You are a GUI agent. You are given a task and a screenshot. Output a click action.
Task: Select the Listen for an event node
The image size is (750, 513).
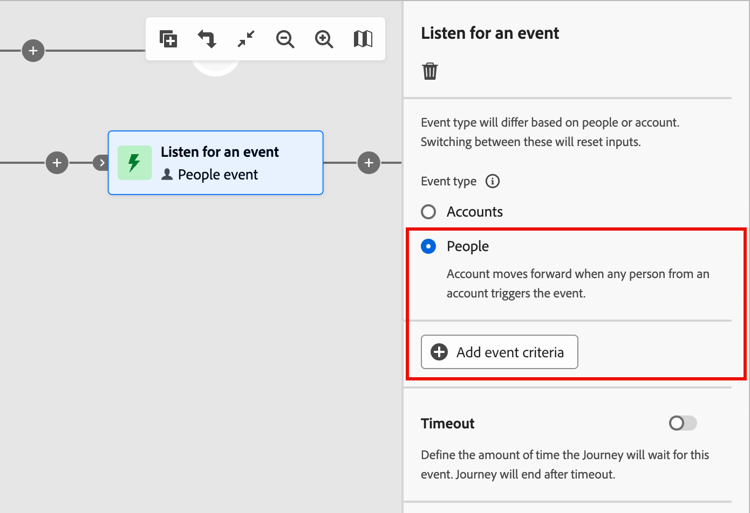(x=216, y=163)
